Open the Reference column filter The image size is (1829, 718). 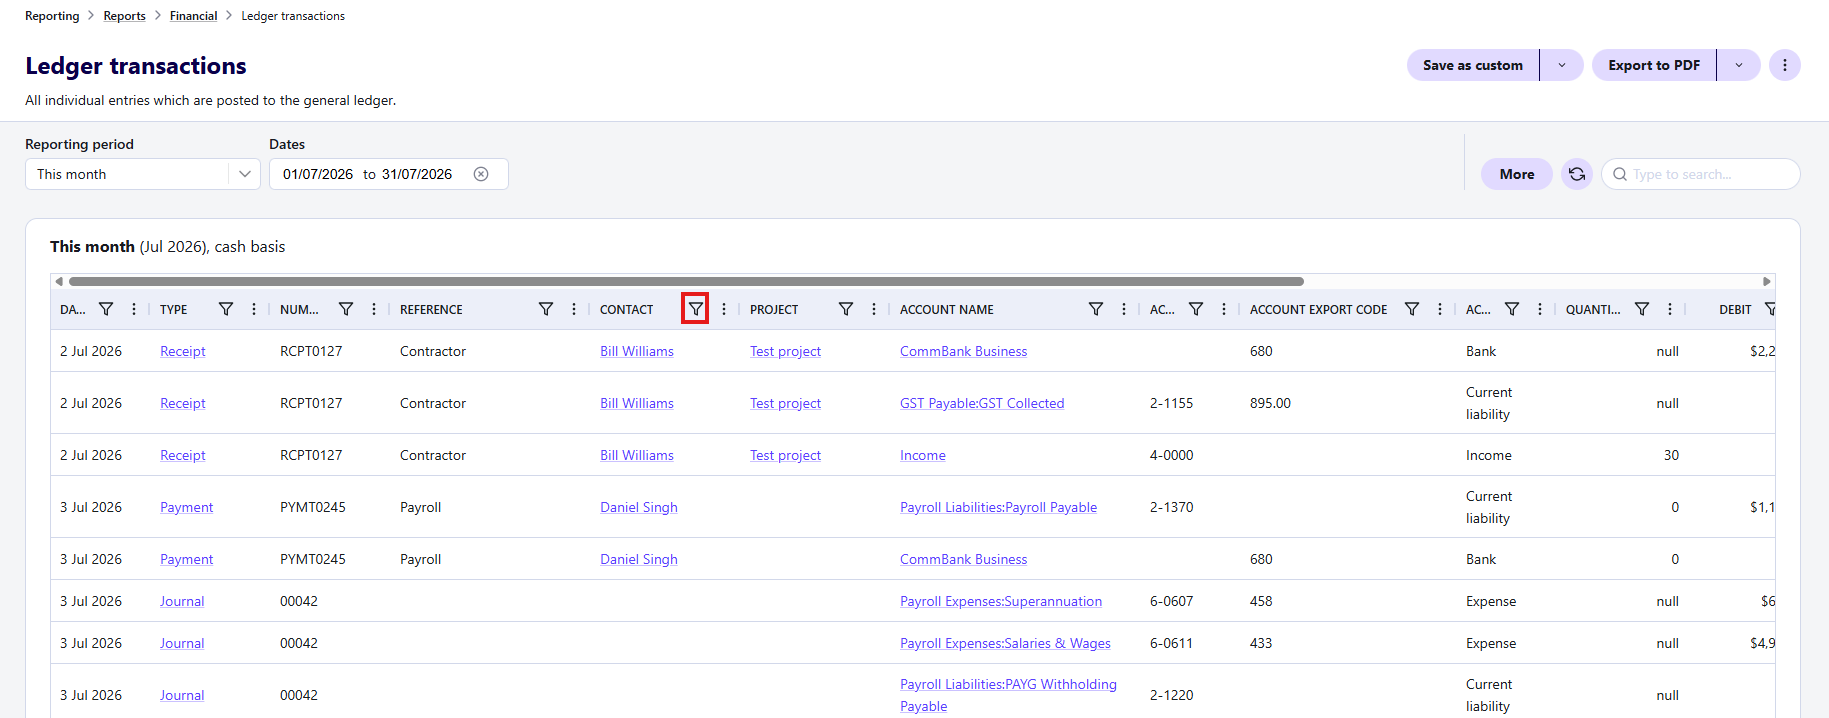(546, 309)
